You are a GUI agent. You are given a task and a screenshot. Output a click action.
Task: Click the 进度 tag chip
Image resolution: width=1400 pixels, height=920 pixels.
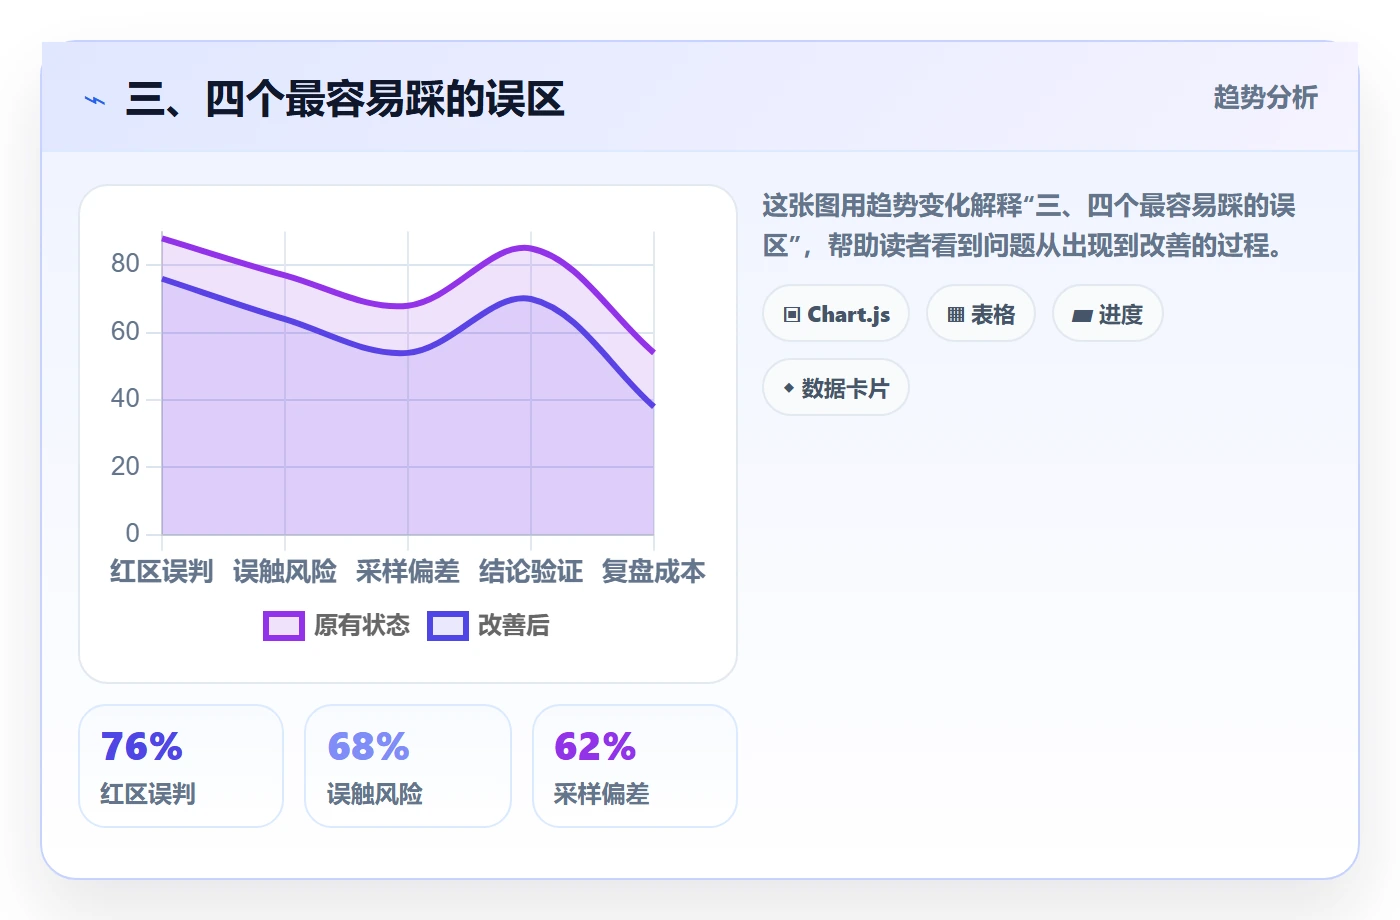tap(1108, 314)
